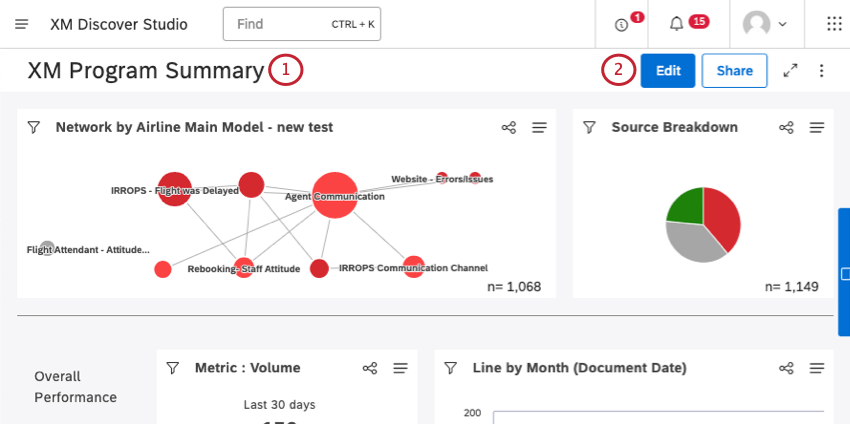Image resolution: width=850 pixels, height=424 pixels.
Task: Toggle filter on Metric Volume widget
Action: (x=172, y=368)
